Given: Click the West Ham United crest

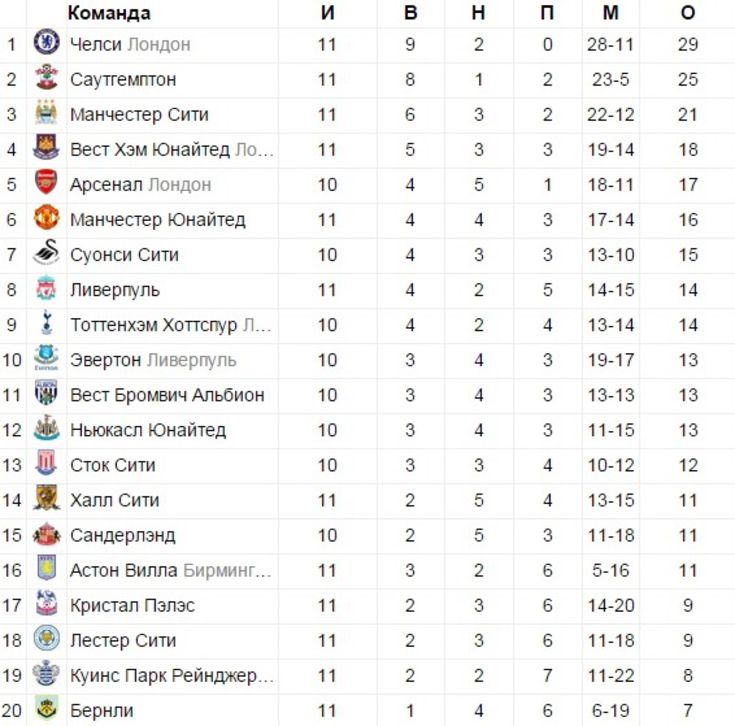Looking at the screenshot, I should 46,147.
